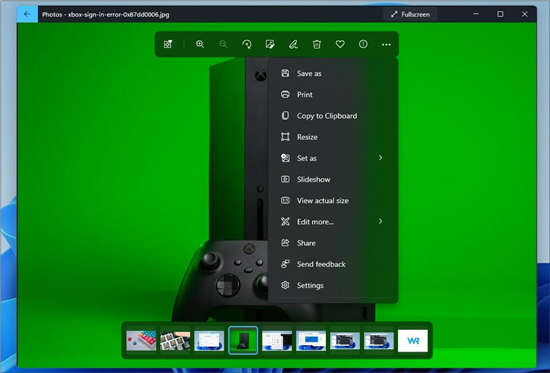Rotate the image with the rotate icon

tap(247, 44)
